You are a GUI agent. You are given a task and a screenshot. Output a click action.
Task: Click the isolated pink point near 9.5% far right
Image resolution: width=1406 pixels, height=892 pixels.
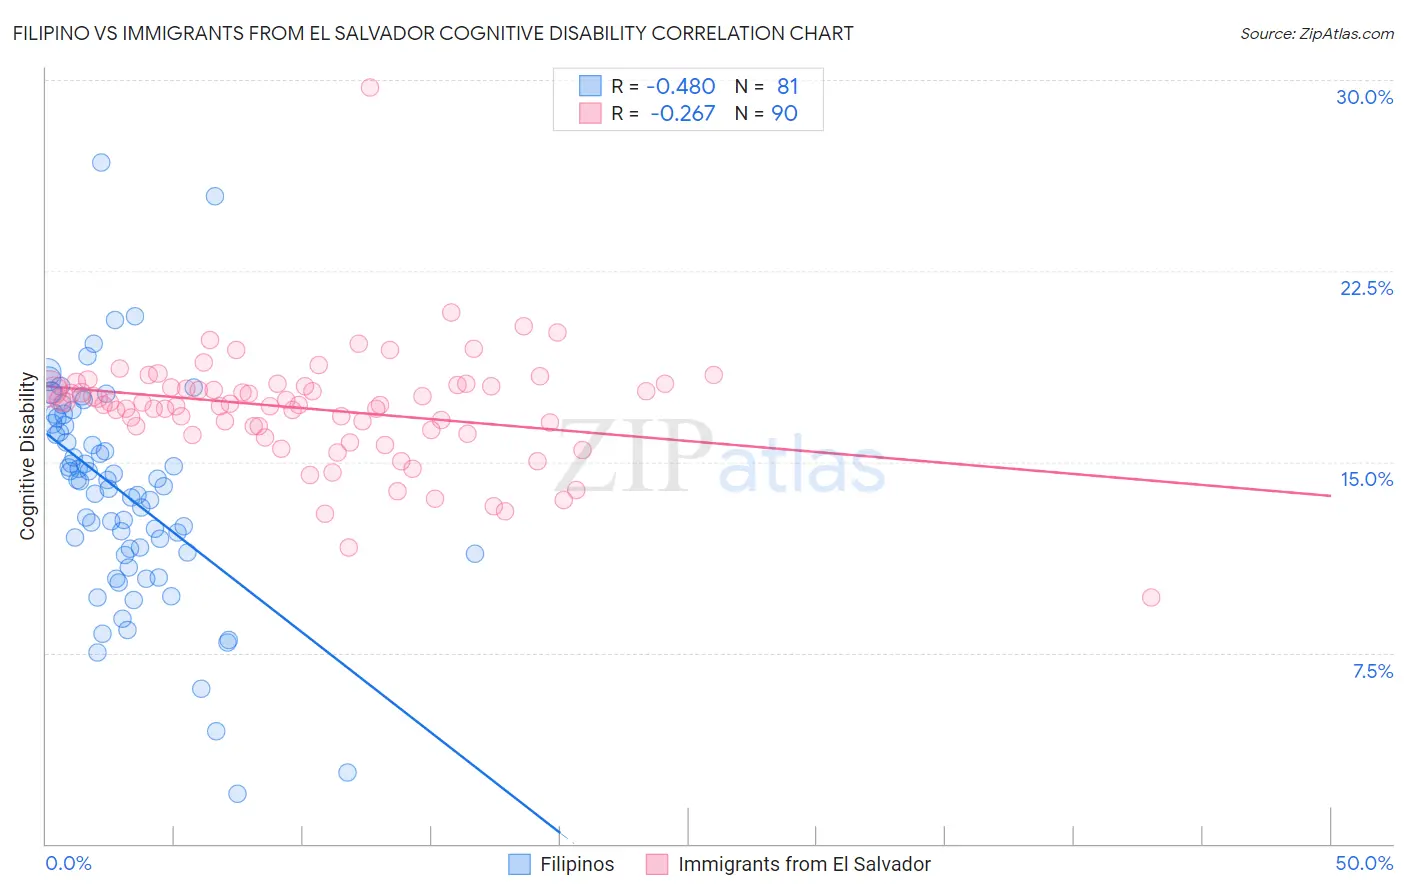click(x=1151, y=597)
